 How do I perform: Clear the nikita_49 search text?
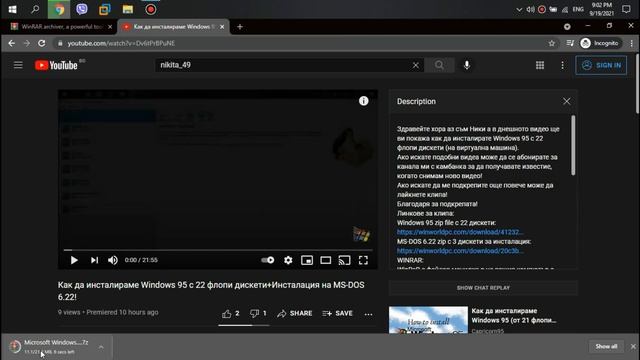[x=416, y=65]
